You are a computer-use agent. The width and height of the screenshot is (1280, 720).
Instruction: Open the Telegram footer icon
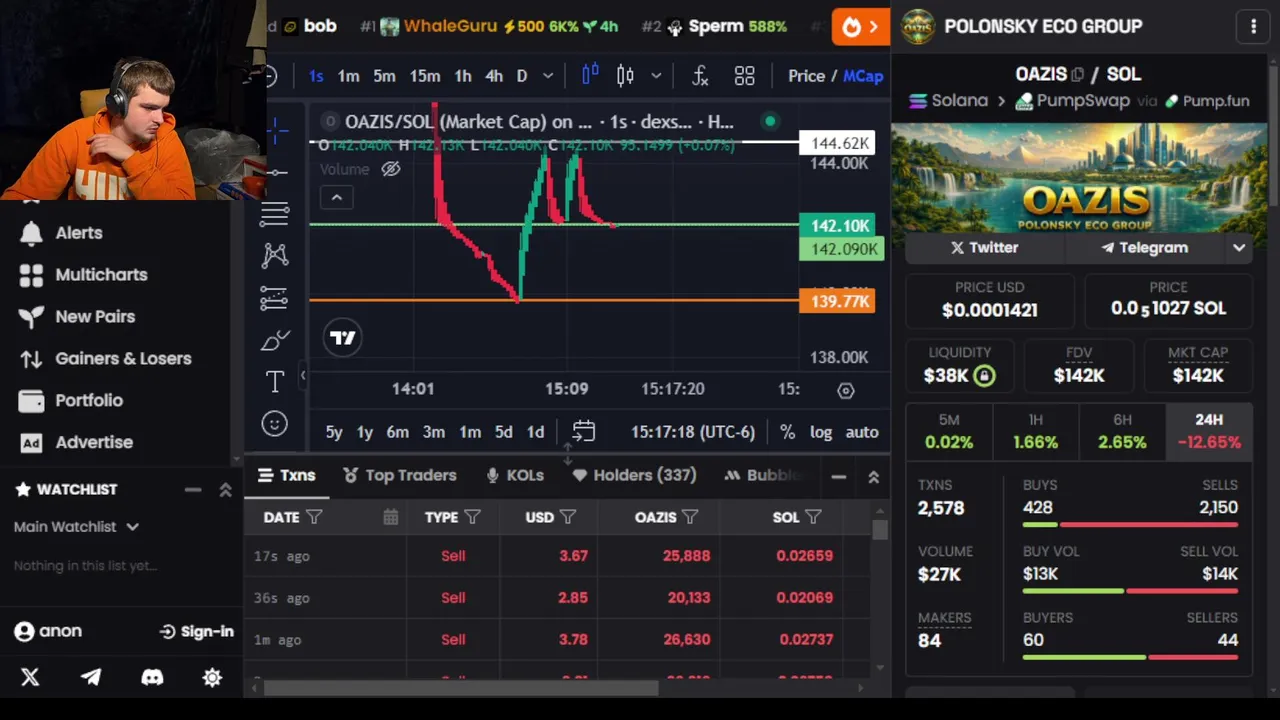tap(91, 677)
